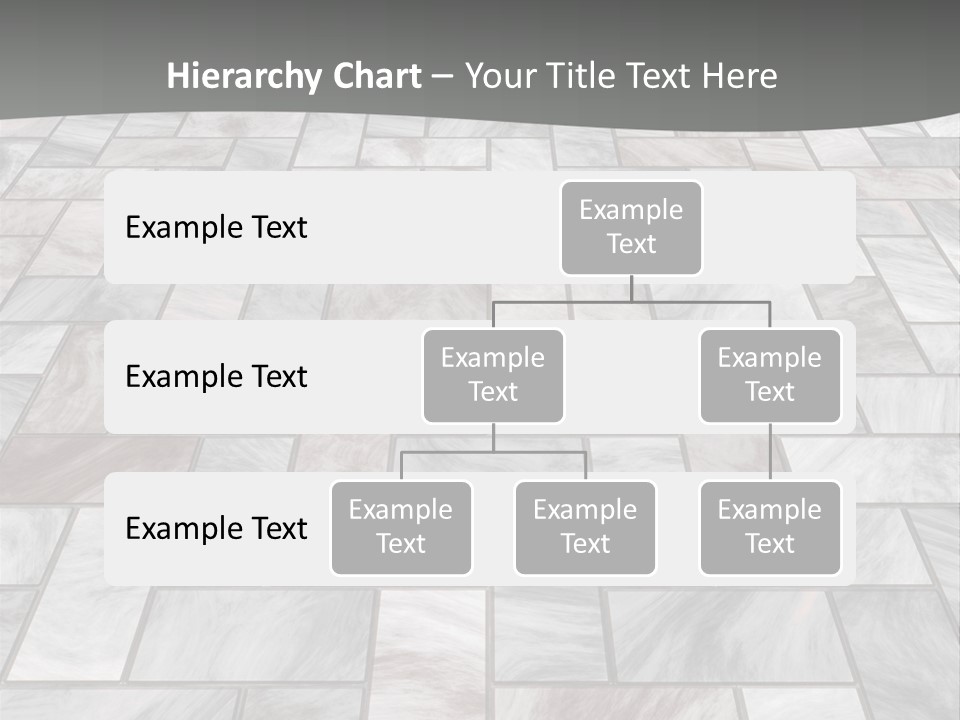Screen dimensions: 960x720
Task: Select the left second-level Example Text box
Action: (x=493, y=375)
